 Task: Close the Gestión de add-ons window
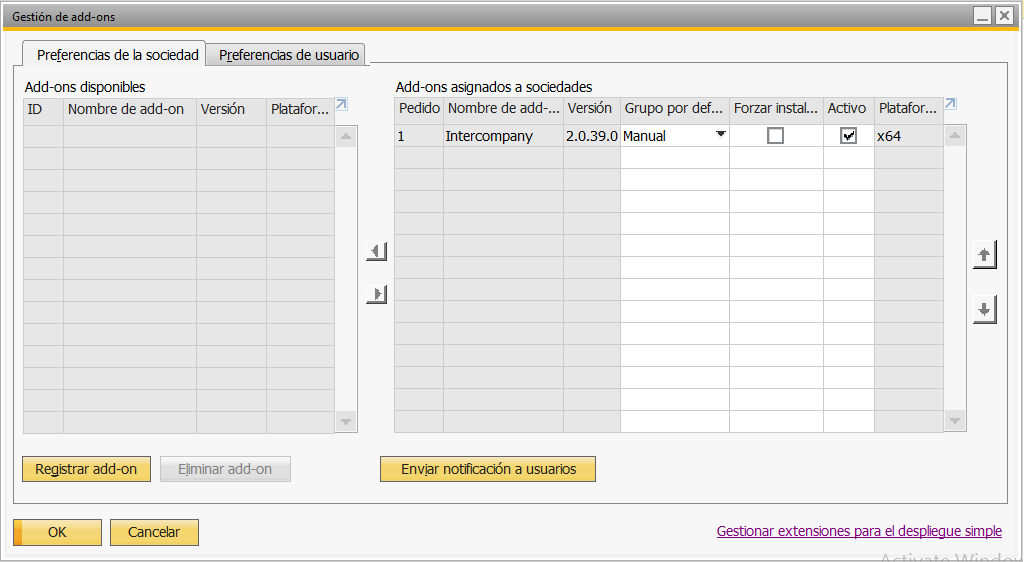pyautogui.click(x=1003, y=16)
